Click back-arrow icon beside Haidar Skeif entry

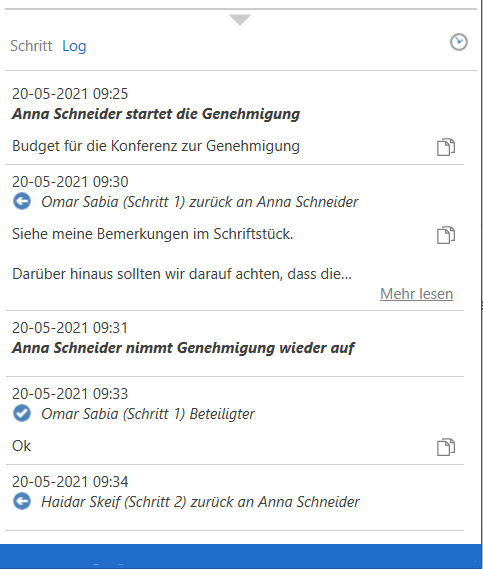click(x=22, y=502)
